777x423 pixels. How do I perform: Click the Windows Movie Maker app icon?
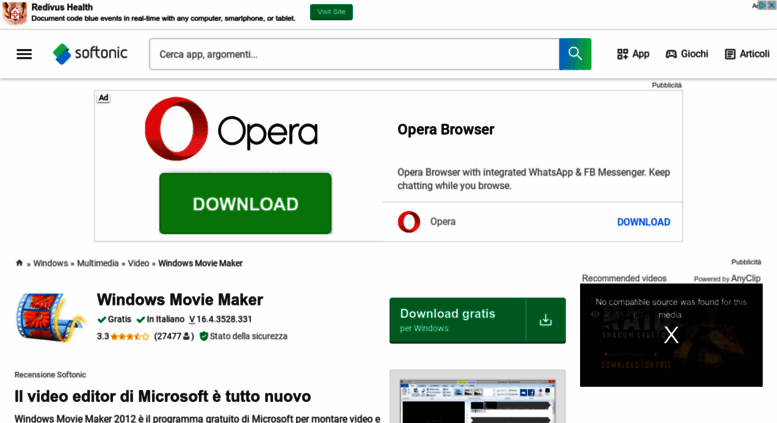pyautogui.click(x=50, y=317)
